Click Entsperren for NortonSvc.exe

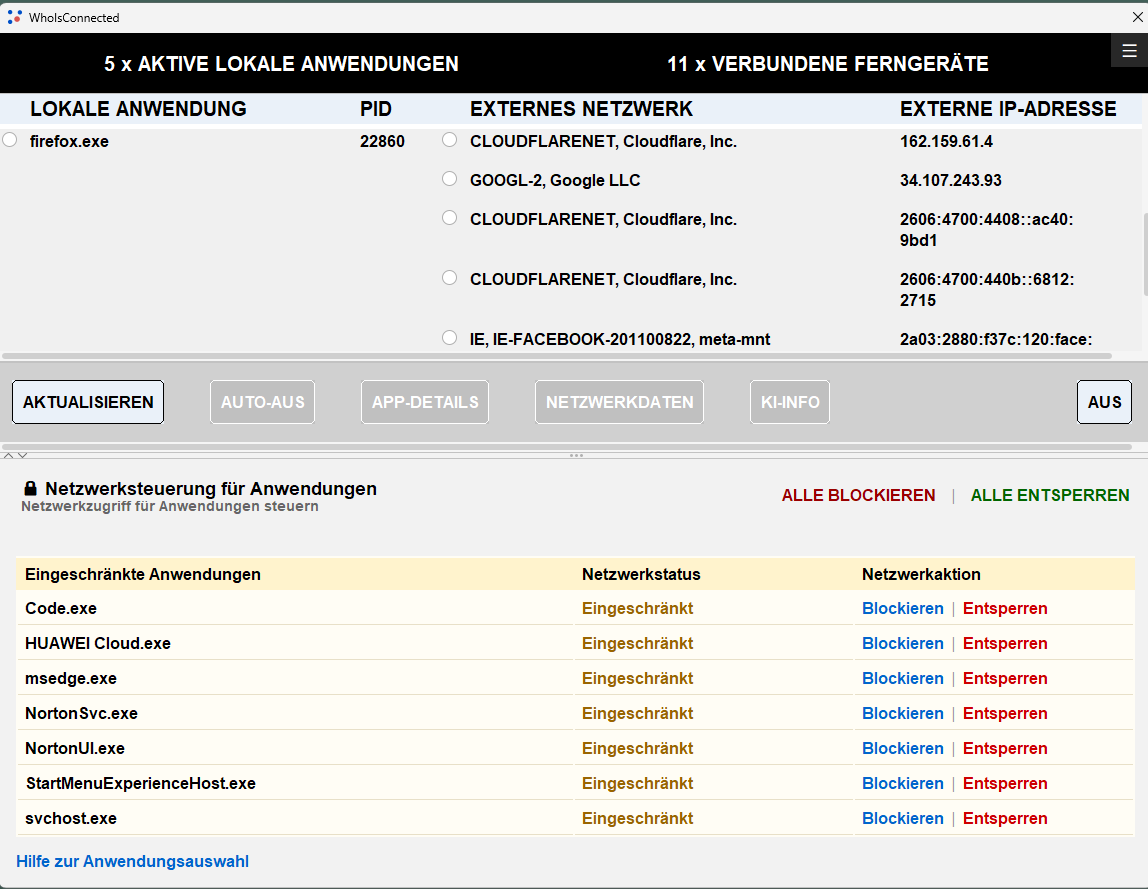click(x=1004, y=713)
